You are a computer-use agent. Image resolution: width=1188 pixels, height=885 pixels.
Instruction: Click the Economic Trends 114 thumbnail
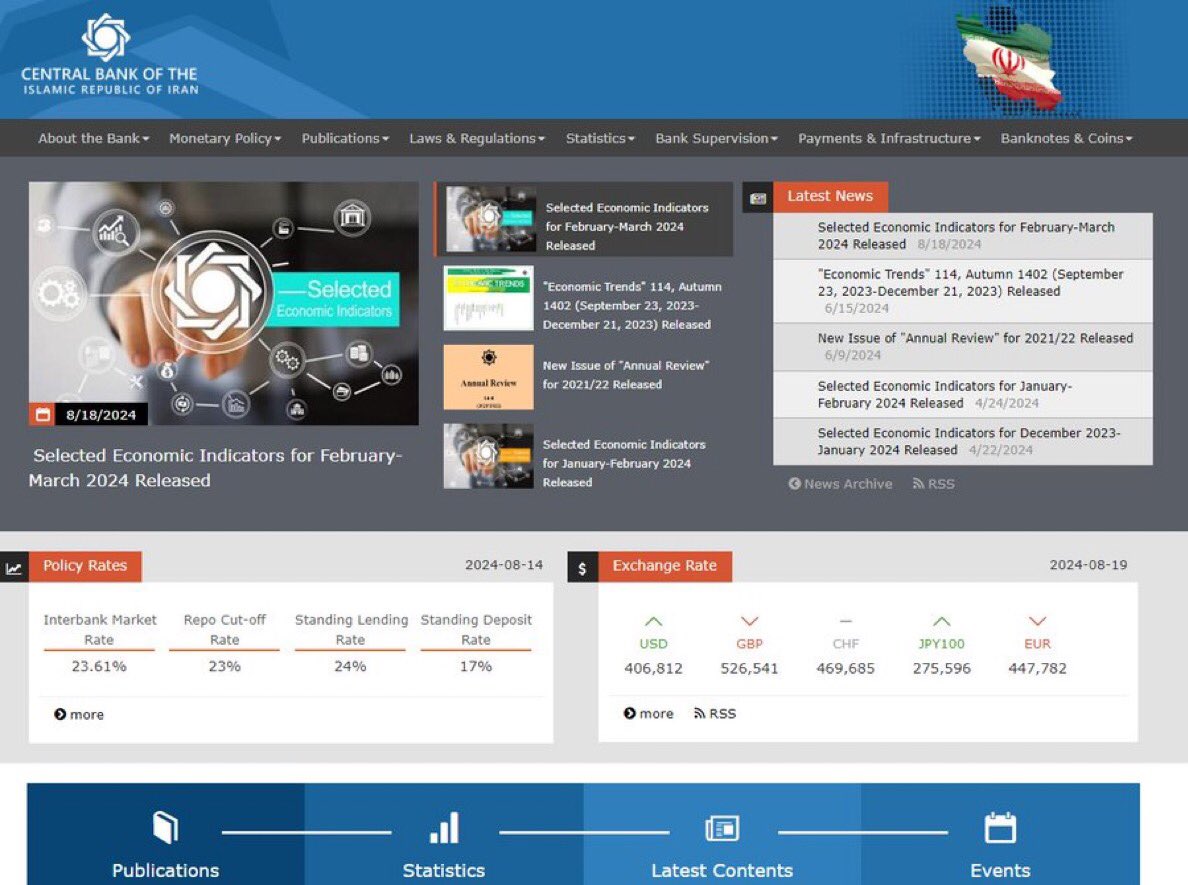pyautogui.click(x=489, y=298)
